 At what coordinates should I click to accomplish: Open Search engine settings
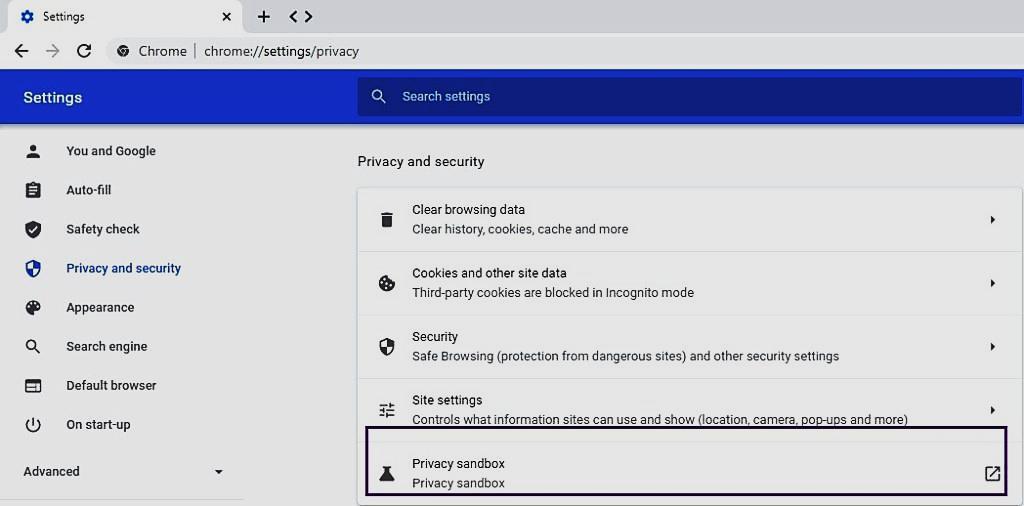106,347
